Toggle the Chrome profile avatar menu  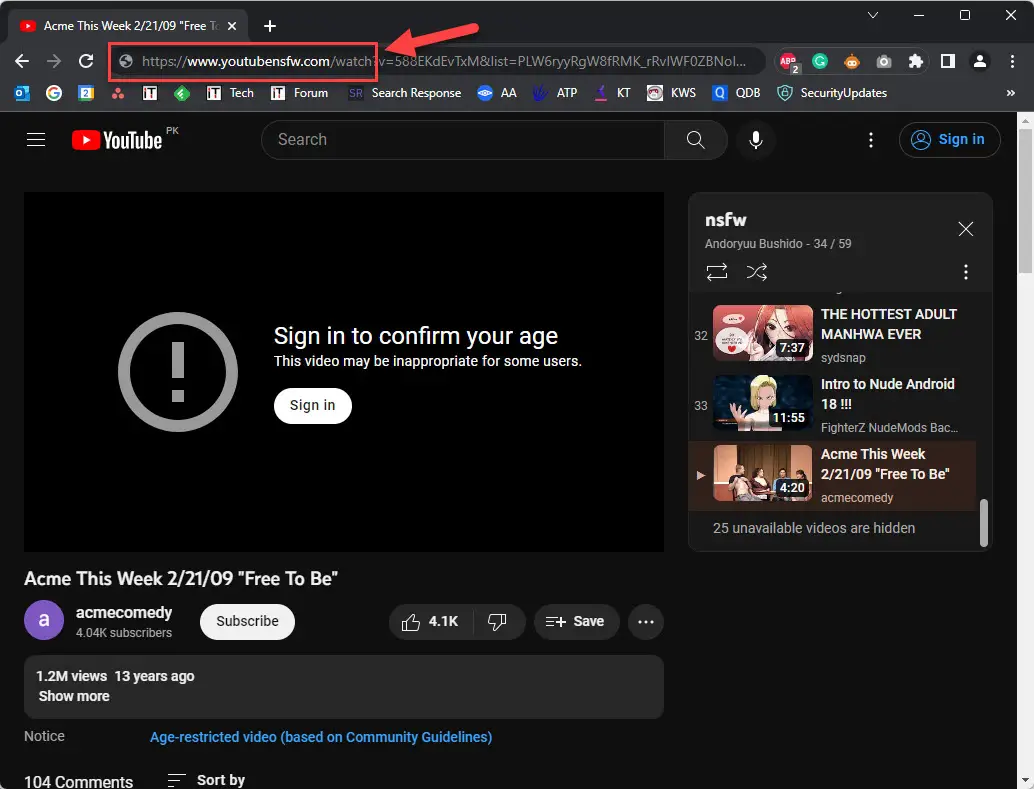click(980, 61)
